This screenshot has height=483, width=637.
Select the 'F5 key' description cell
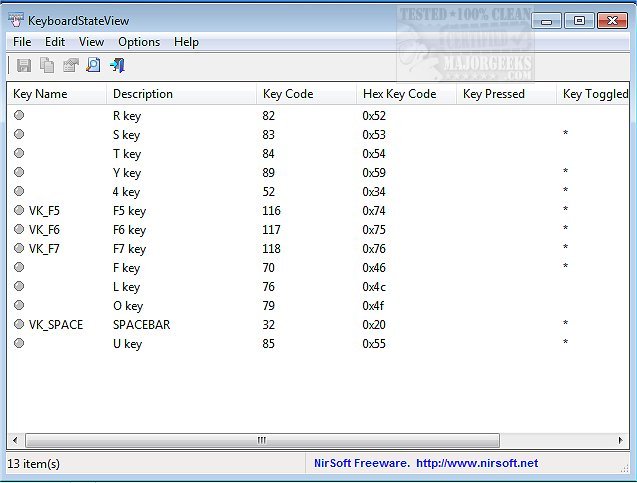point(129,211)
